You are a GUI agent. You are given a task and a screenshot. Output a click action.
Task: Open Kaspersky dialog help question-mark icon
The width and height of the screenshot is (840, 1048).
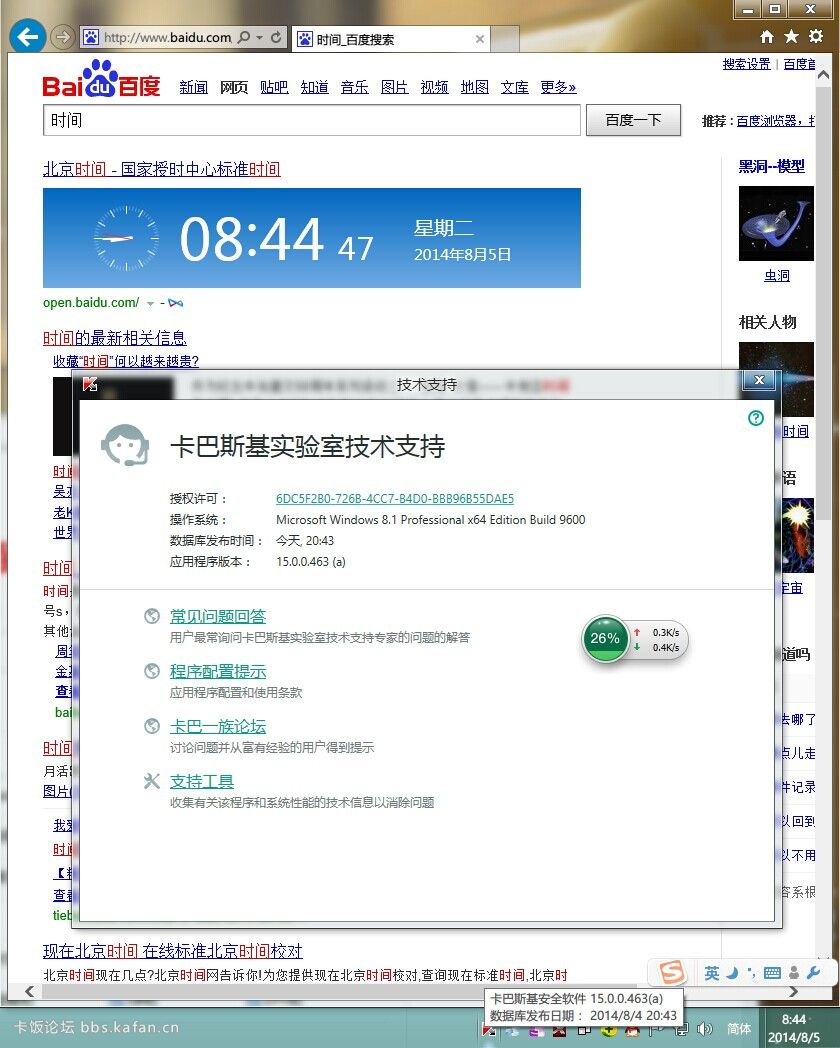pyautogui.click(x=756, y=418)
